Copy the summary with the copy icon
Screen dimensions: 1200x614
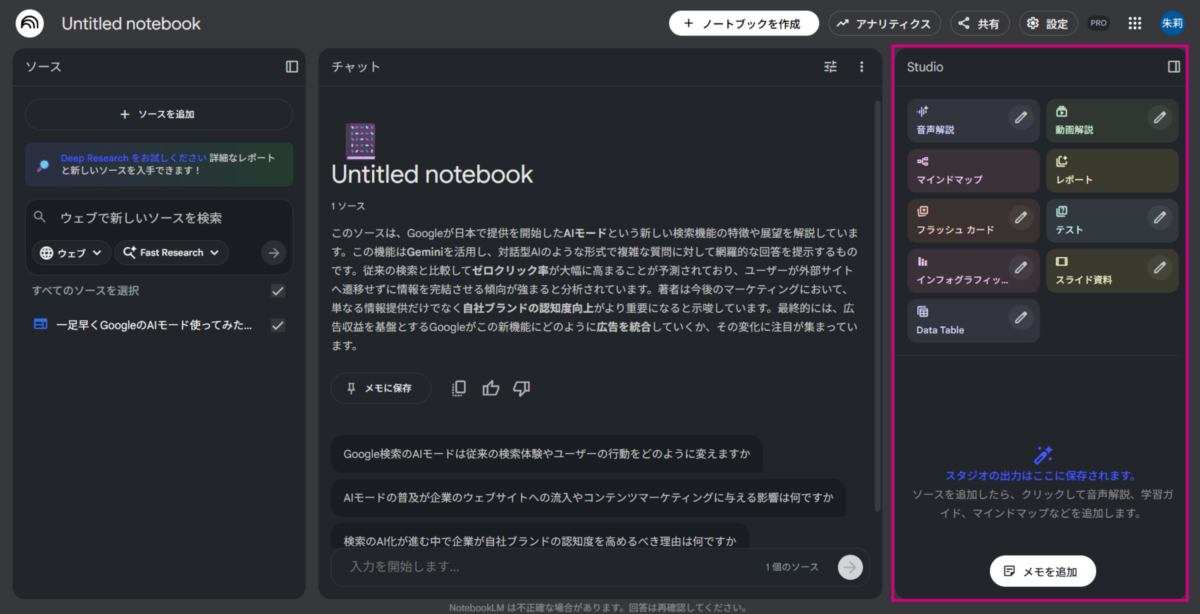tap(459, 388)
